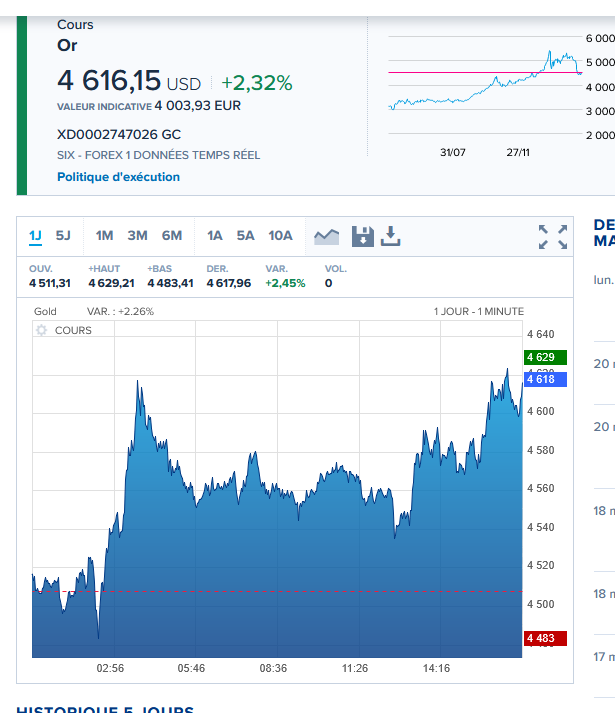Click the download chart data icon
This screenshot has width=615, height=713.
pyautogui.click(x=391, y=236)
